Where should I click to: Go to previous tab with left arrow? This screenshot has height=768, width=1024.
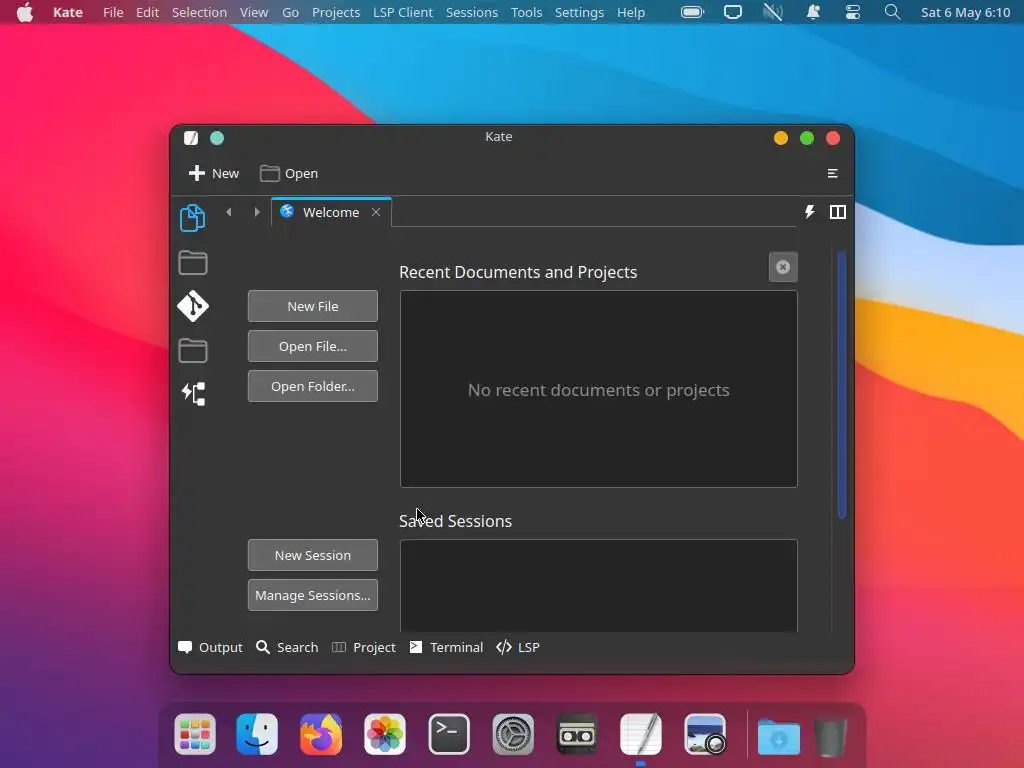tap(229, 212)
